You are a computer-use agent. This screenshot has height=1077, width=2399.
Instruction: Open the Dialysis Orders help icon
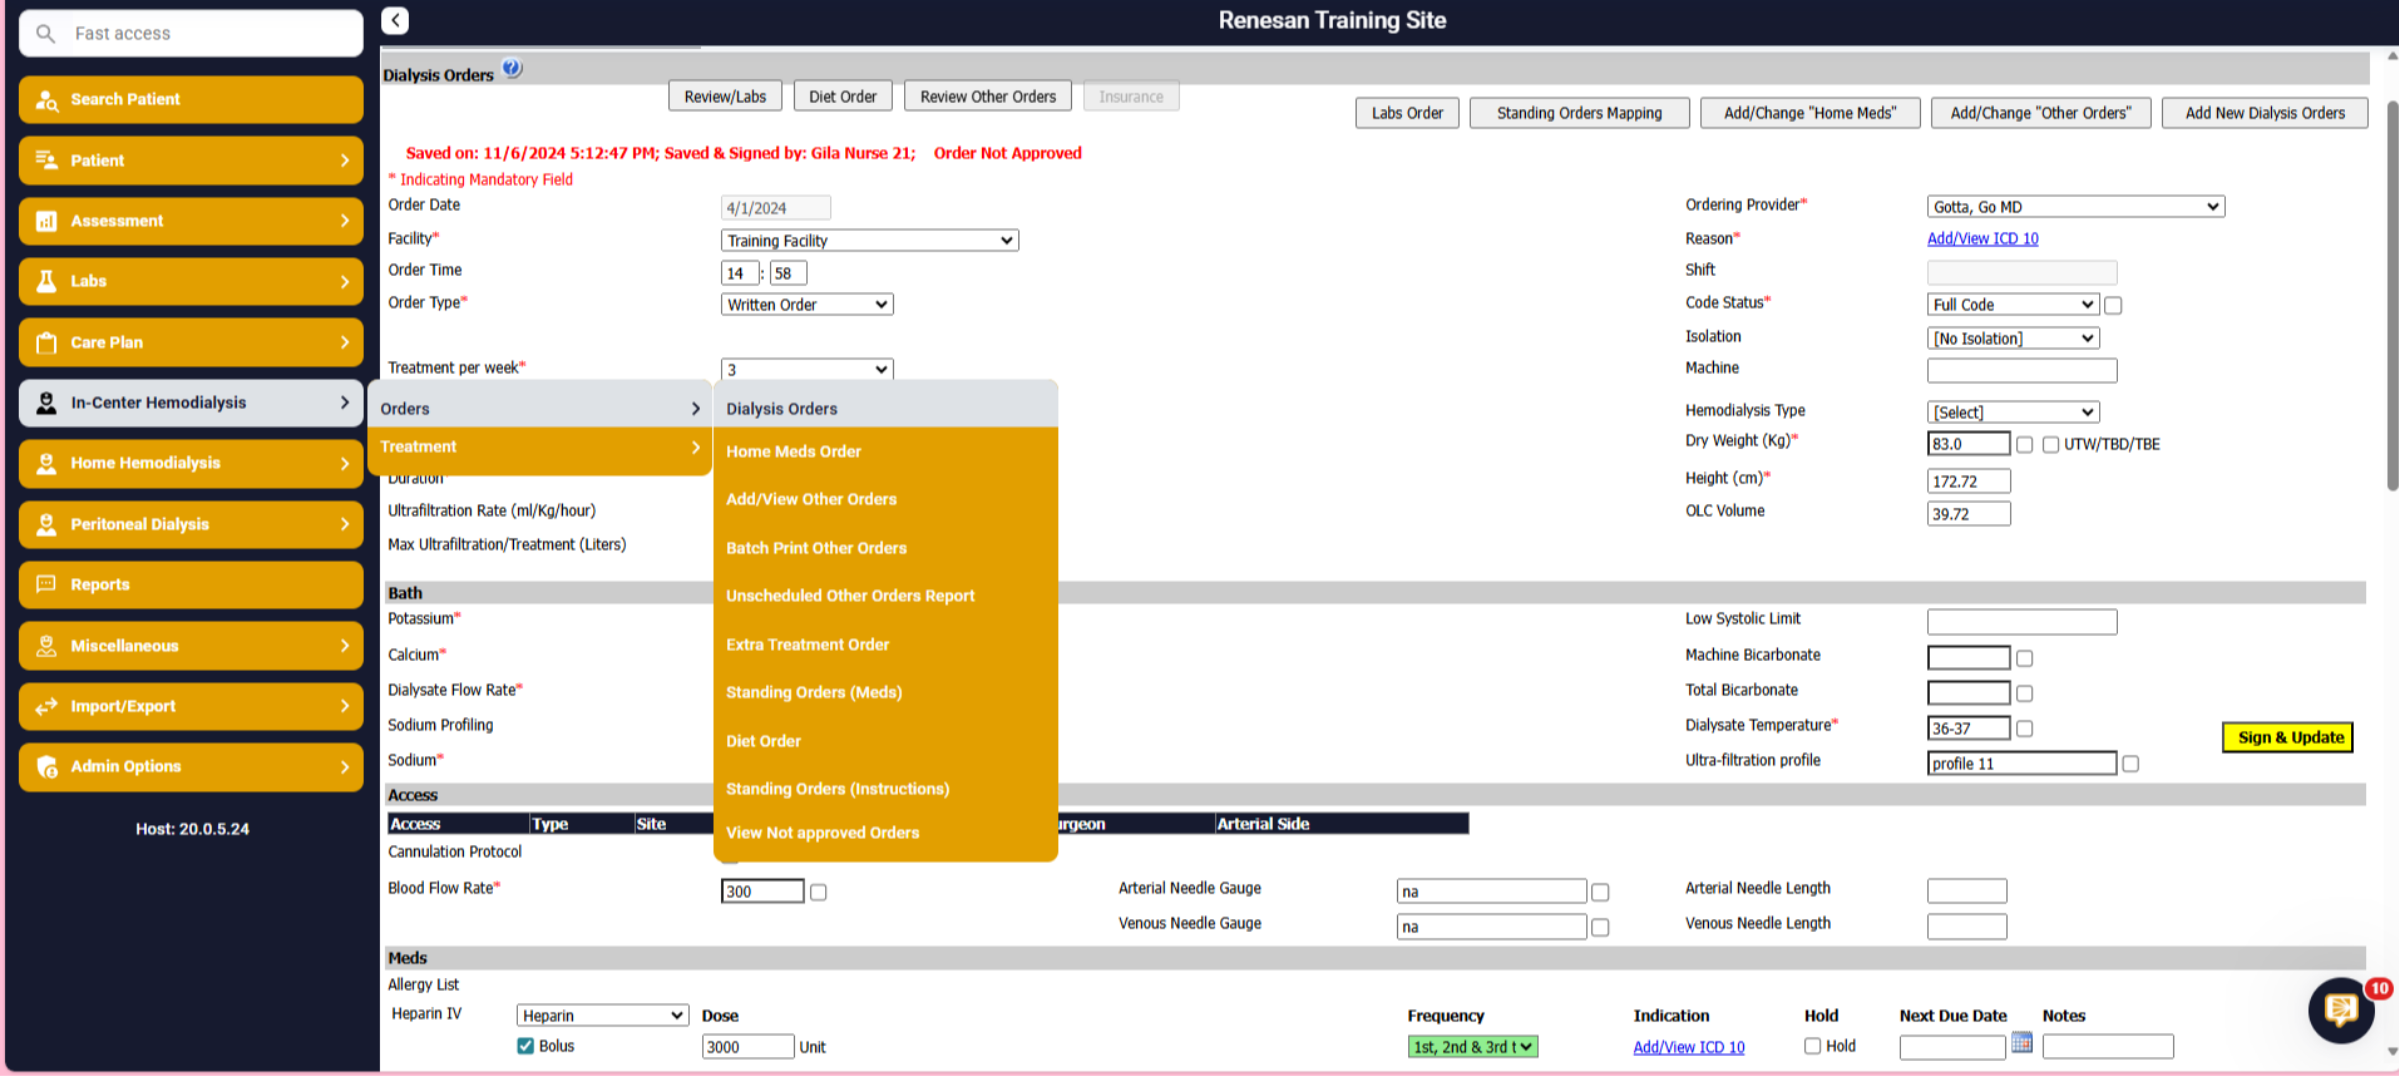tap(512, 69)
